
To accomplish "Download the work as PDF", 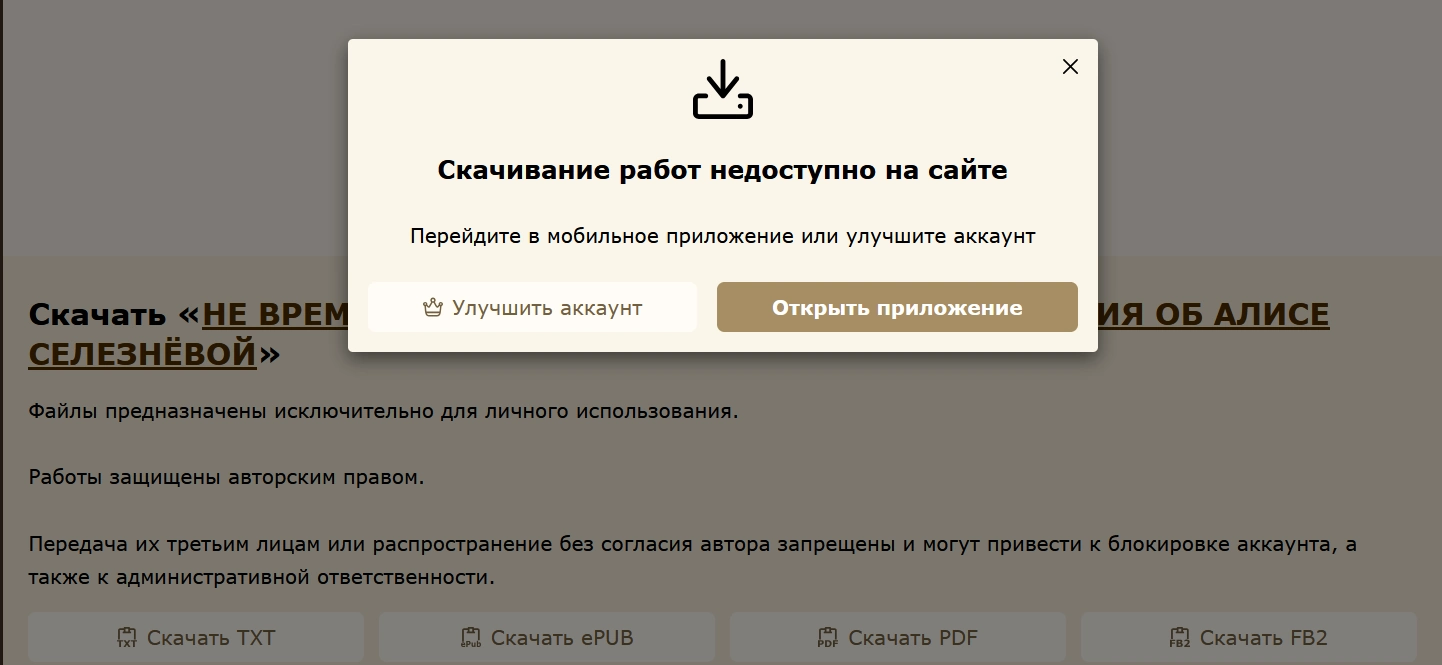I will coord(898,637).
